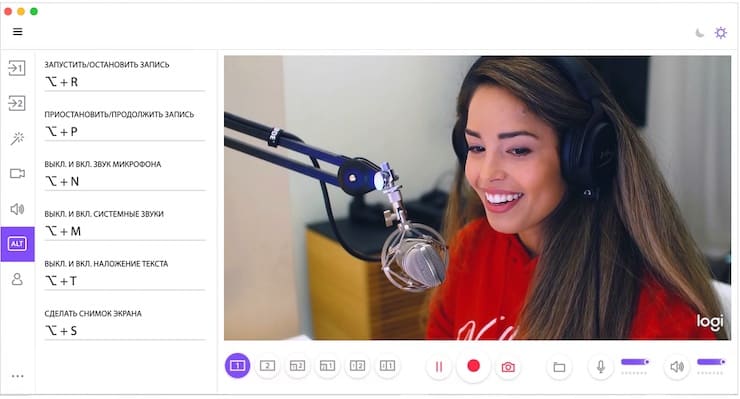Take a snapshot with the camera button

coord(508,366)
